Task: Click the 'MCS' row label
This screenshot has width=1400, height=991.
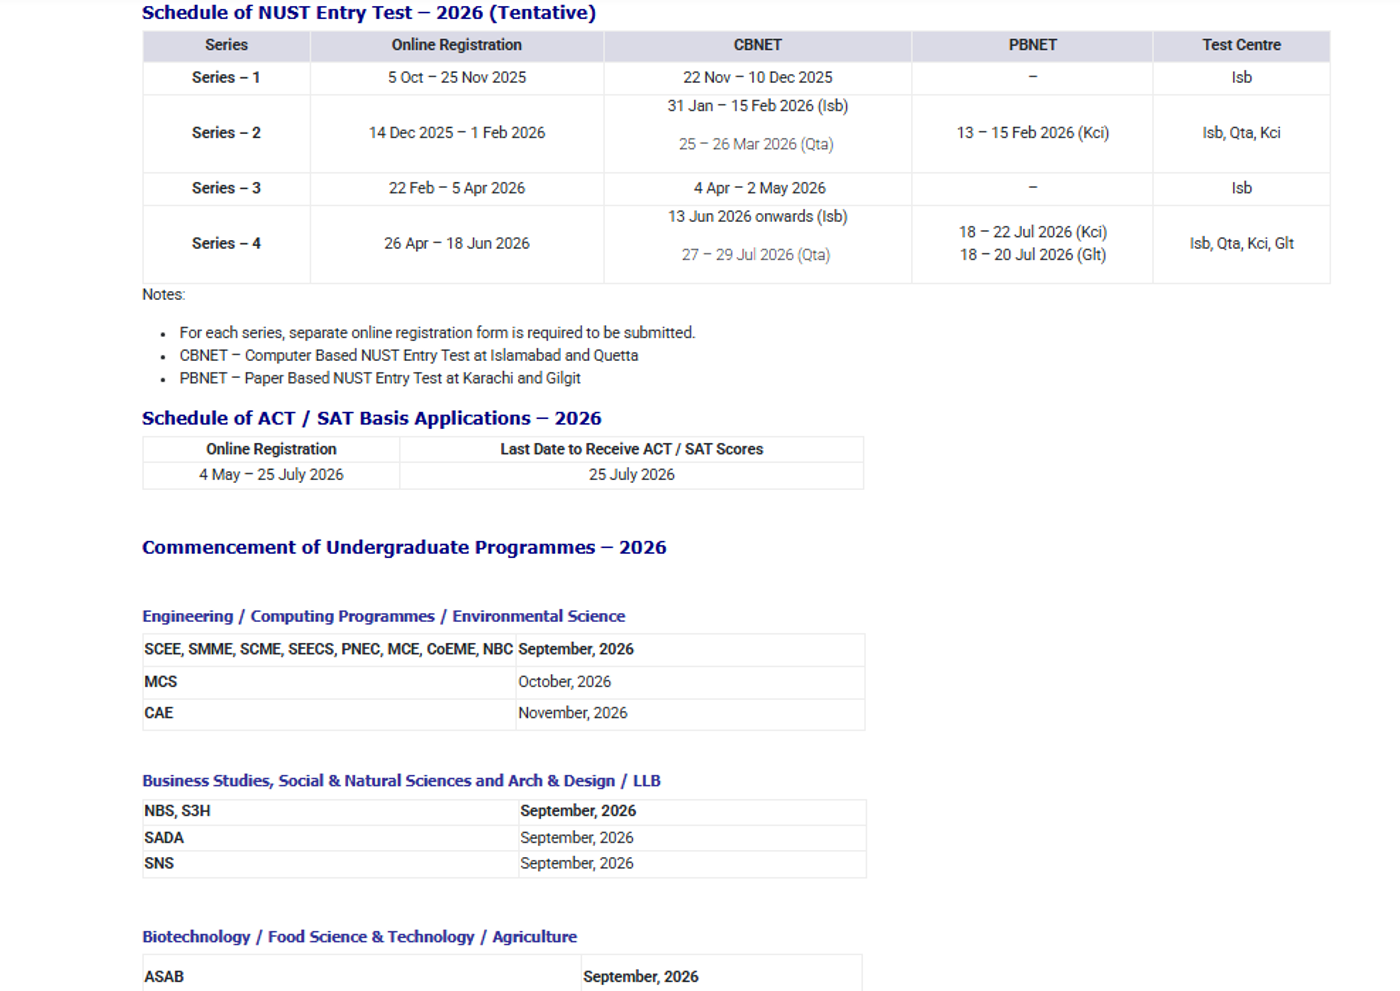Action: click(x=161, y=682)
